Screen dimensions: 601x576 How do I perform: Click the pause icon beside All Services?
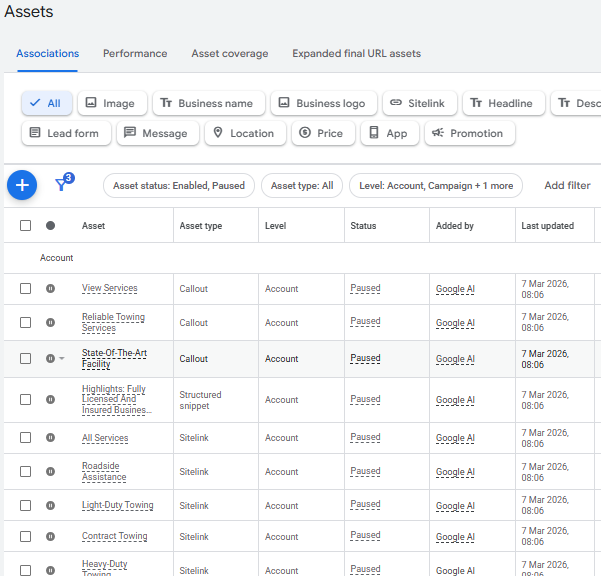coord(51,438)
